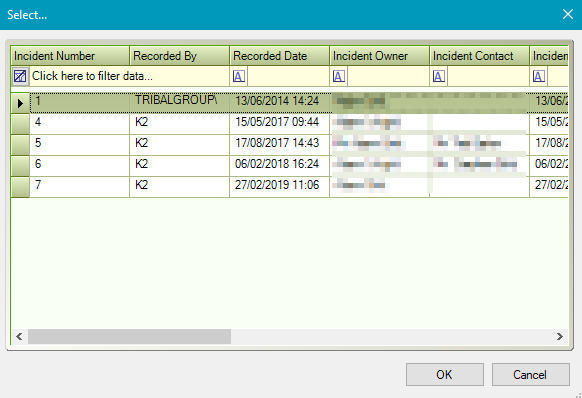The image size is (582, 398).
Task: Select the row header for incident 7
Action: (20, 187)
